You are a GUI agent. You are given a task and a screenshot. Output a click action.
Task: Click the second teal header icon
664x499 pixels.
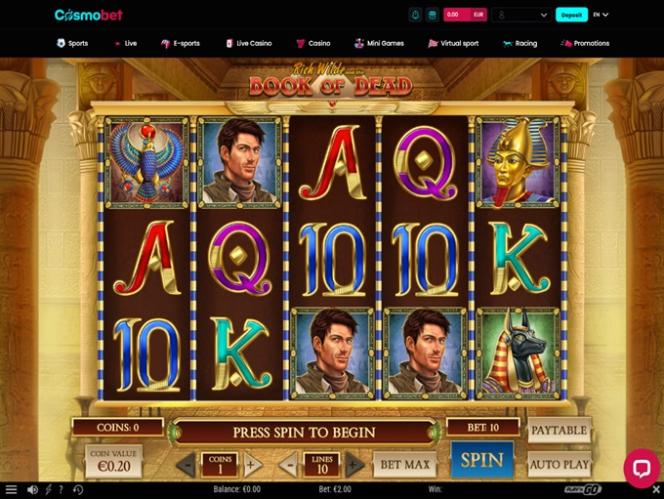click(432, 15)
